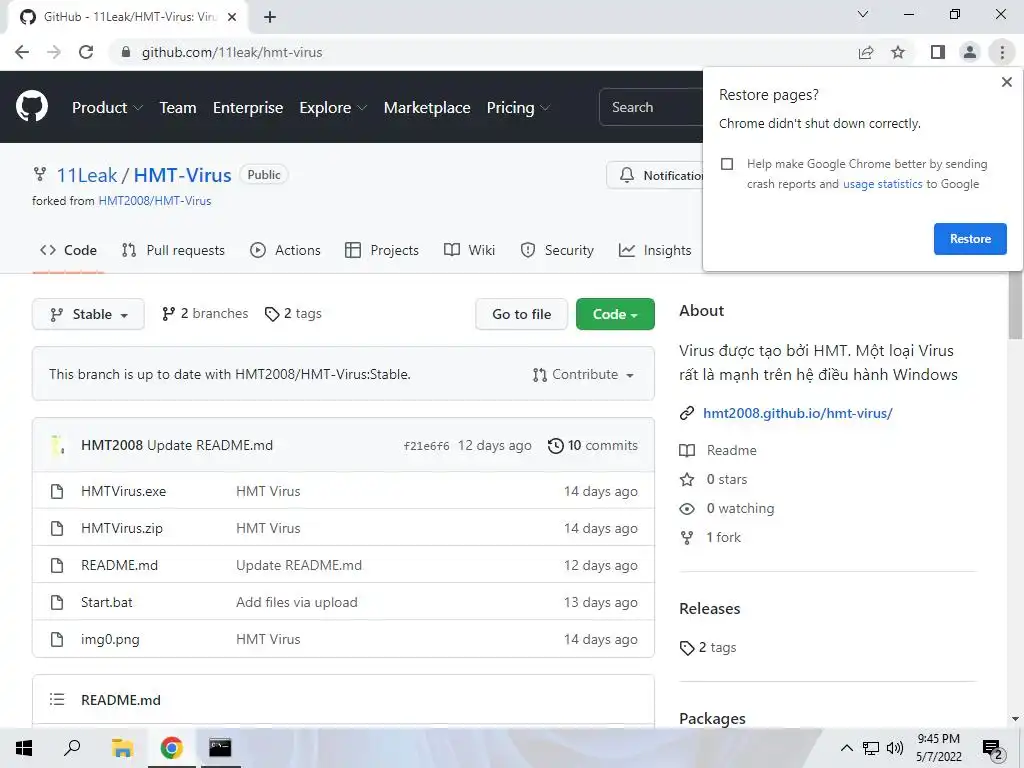Image resolution: width=1024 pixels, height=768 pixels.
Task: Open the Command Prompt taskbar icon
Action: pyautogui.click(x=219, y=748)
